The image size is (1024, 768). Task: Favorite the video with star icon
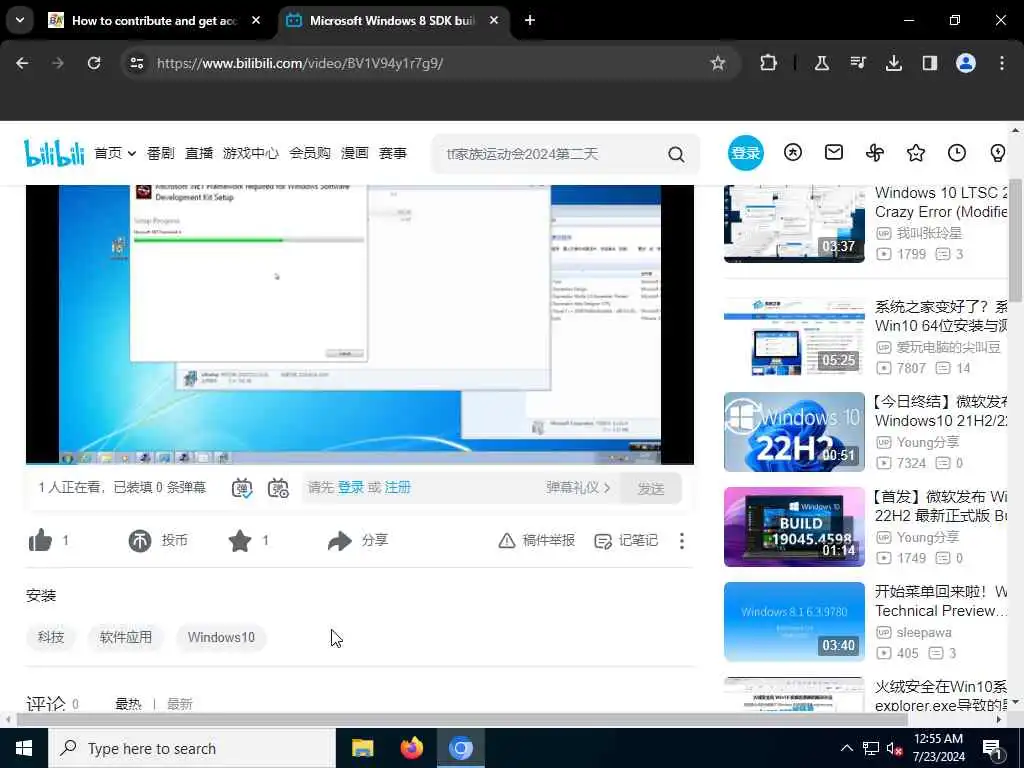(240, 540)
